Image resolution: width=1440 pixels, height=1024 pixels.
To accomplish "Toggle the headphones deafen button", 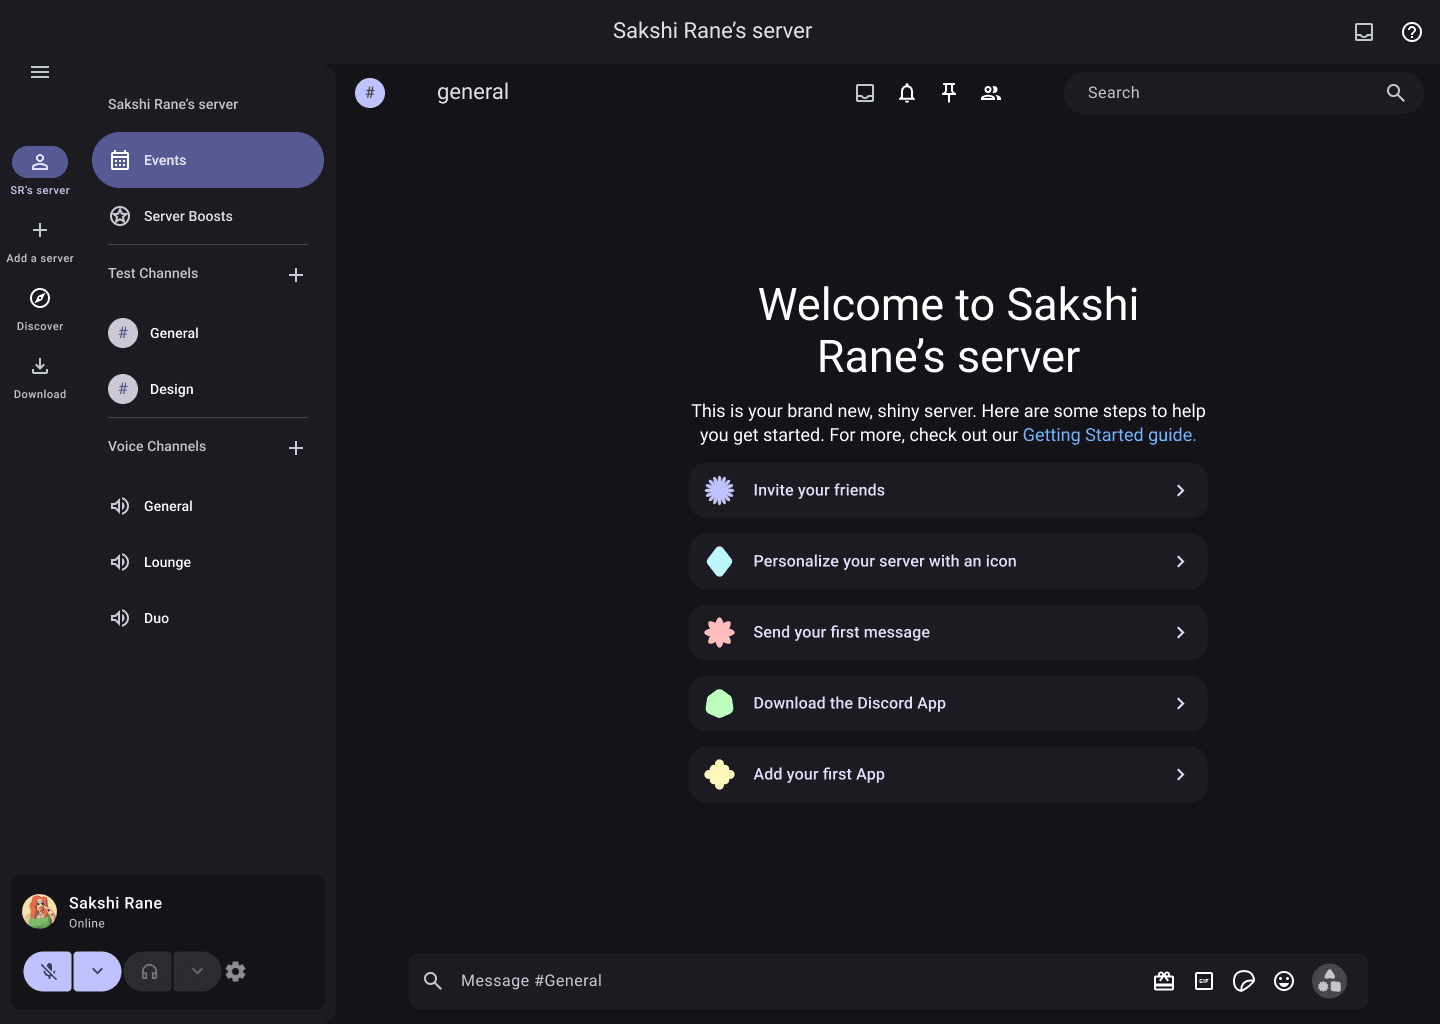I will 149,971.
